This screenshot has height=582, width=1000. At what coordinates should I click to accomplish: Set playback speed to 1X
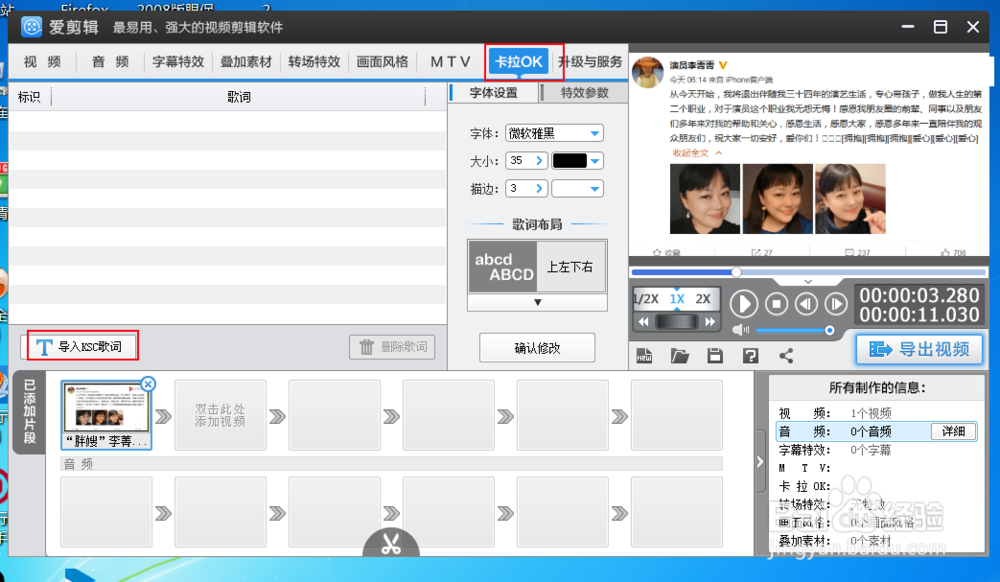pos(677,299)
